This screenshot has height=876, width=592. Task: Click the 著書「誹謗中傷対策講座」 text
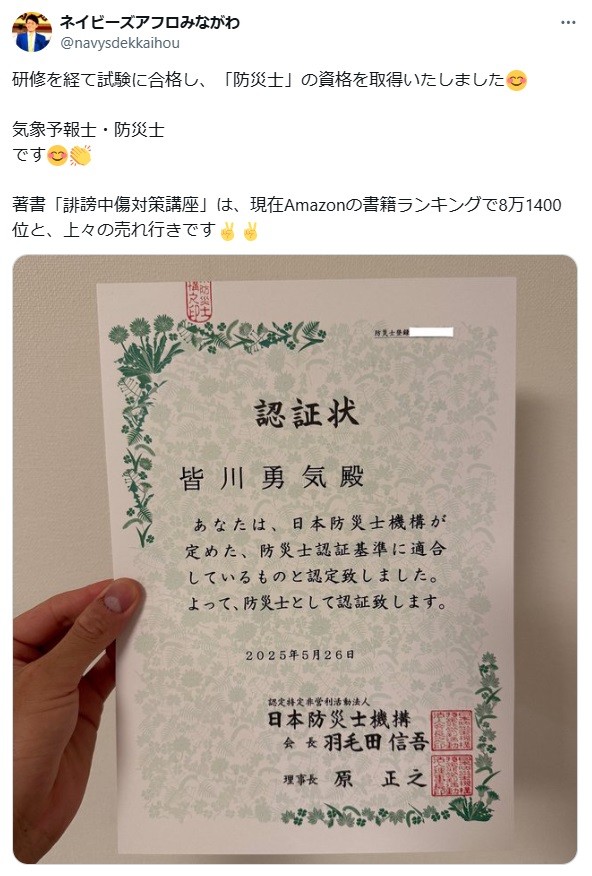(111, 205)
